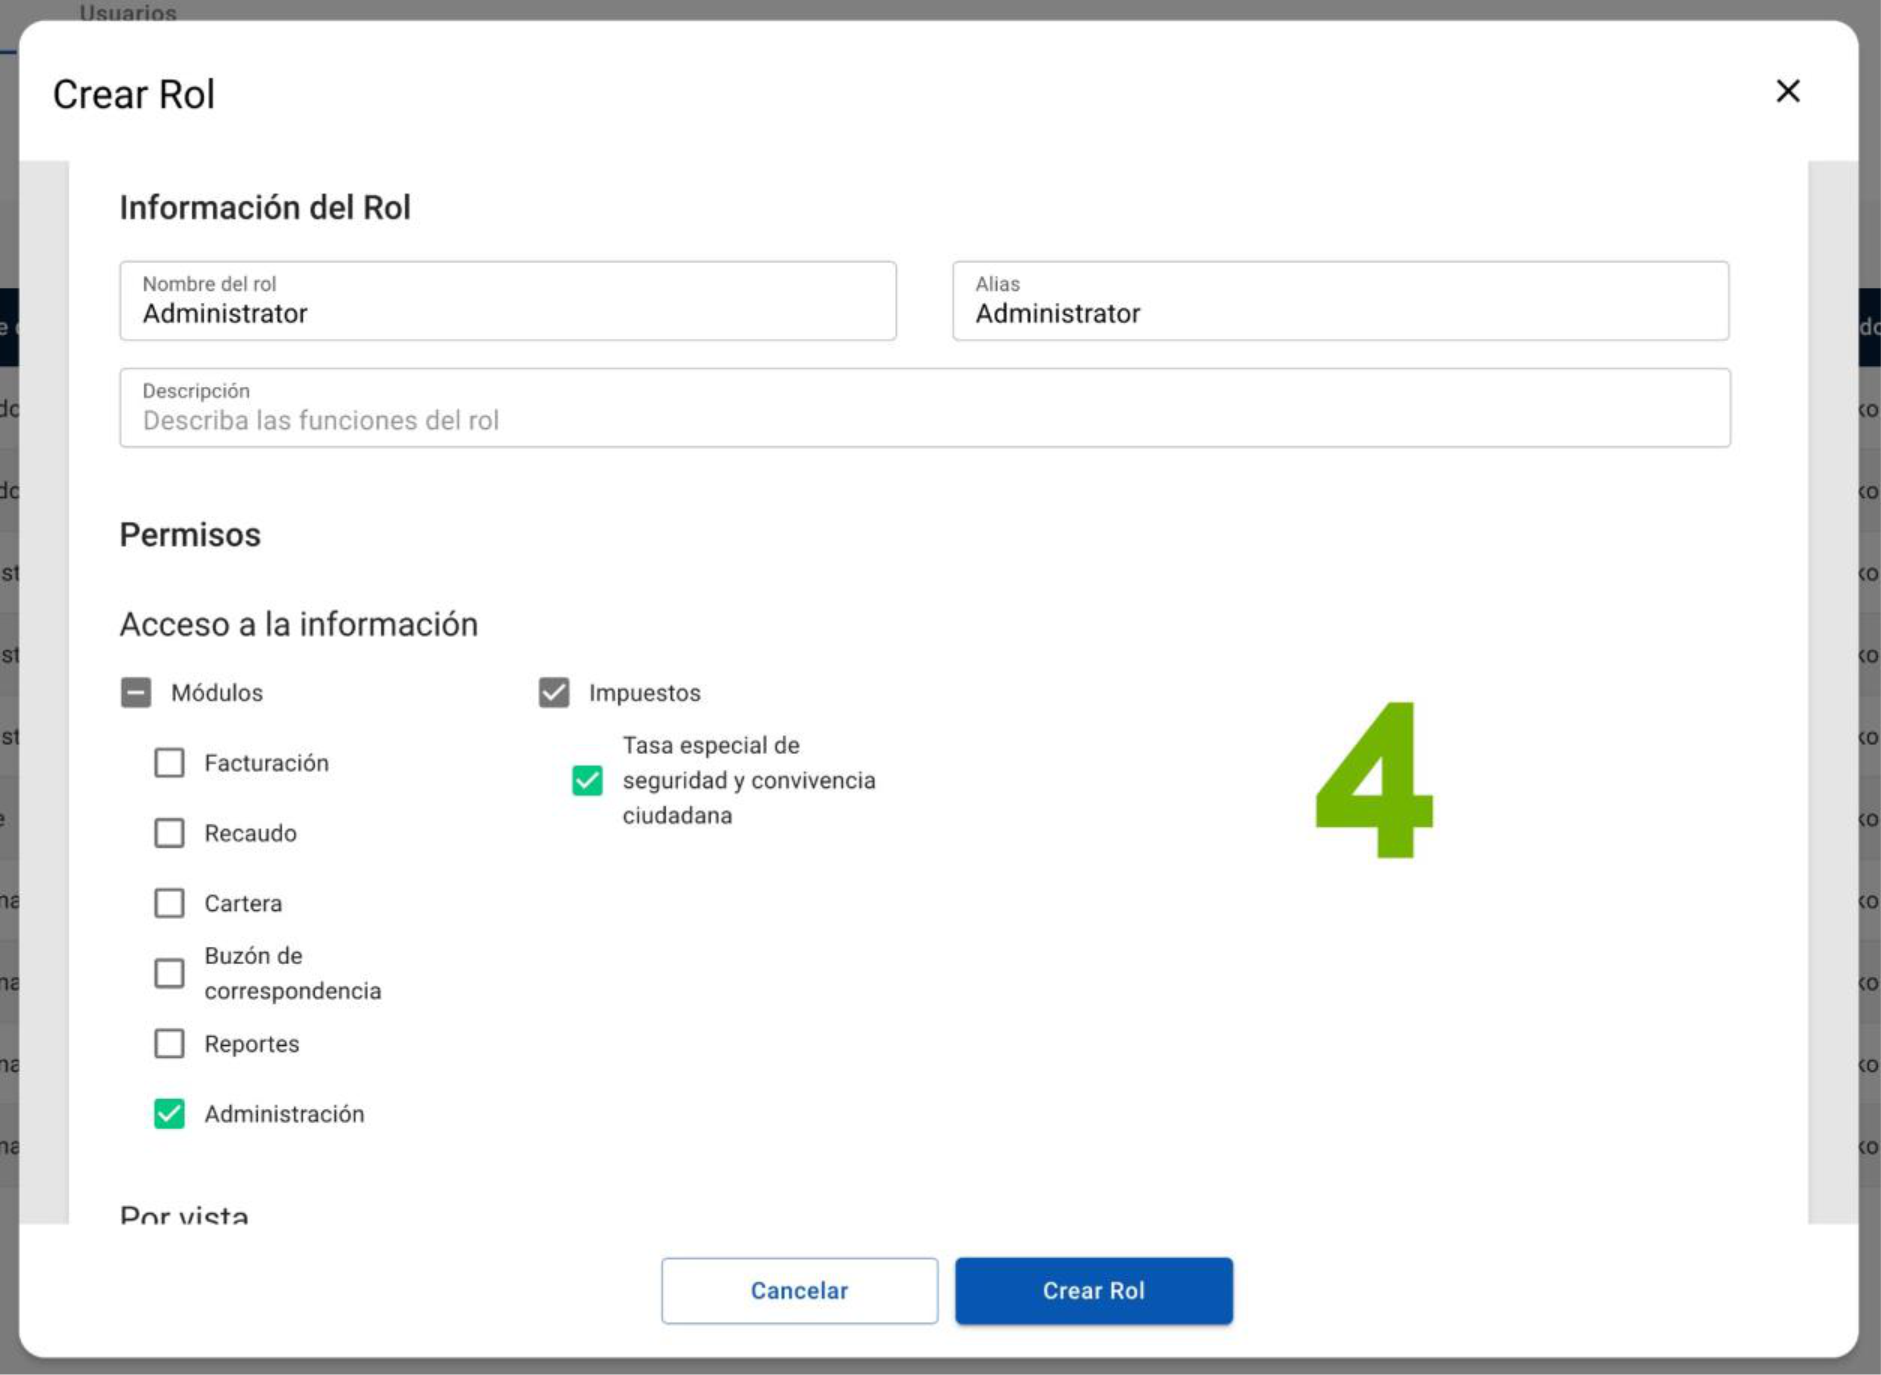Focus the Descripción text field

pyautogui.click(x=925, y=408)
